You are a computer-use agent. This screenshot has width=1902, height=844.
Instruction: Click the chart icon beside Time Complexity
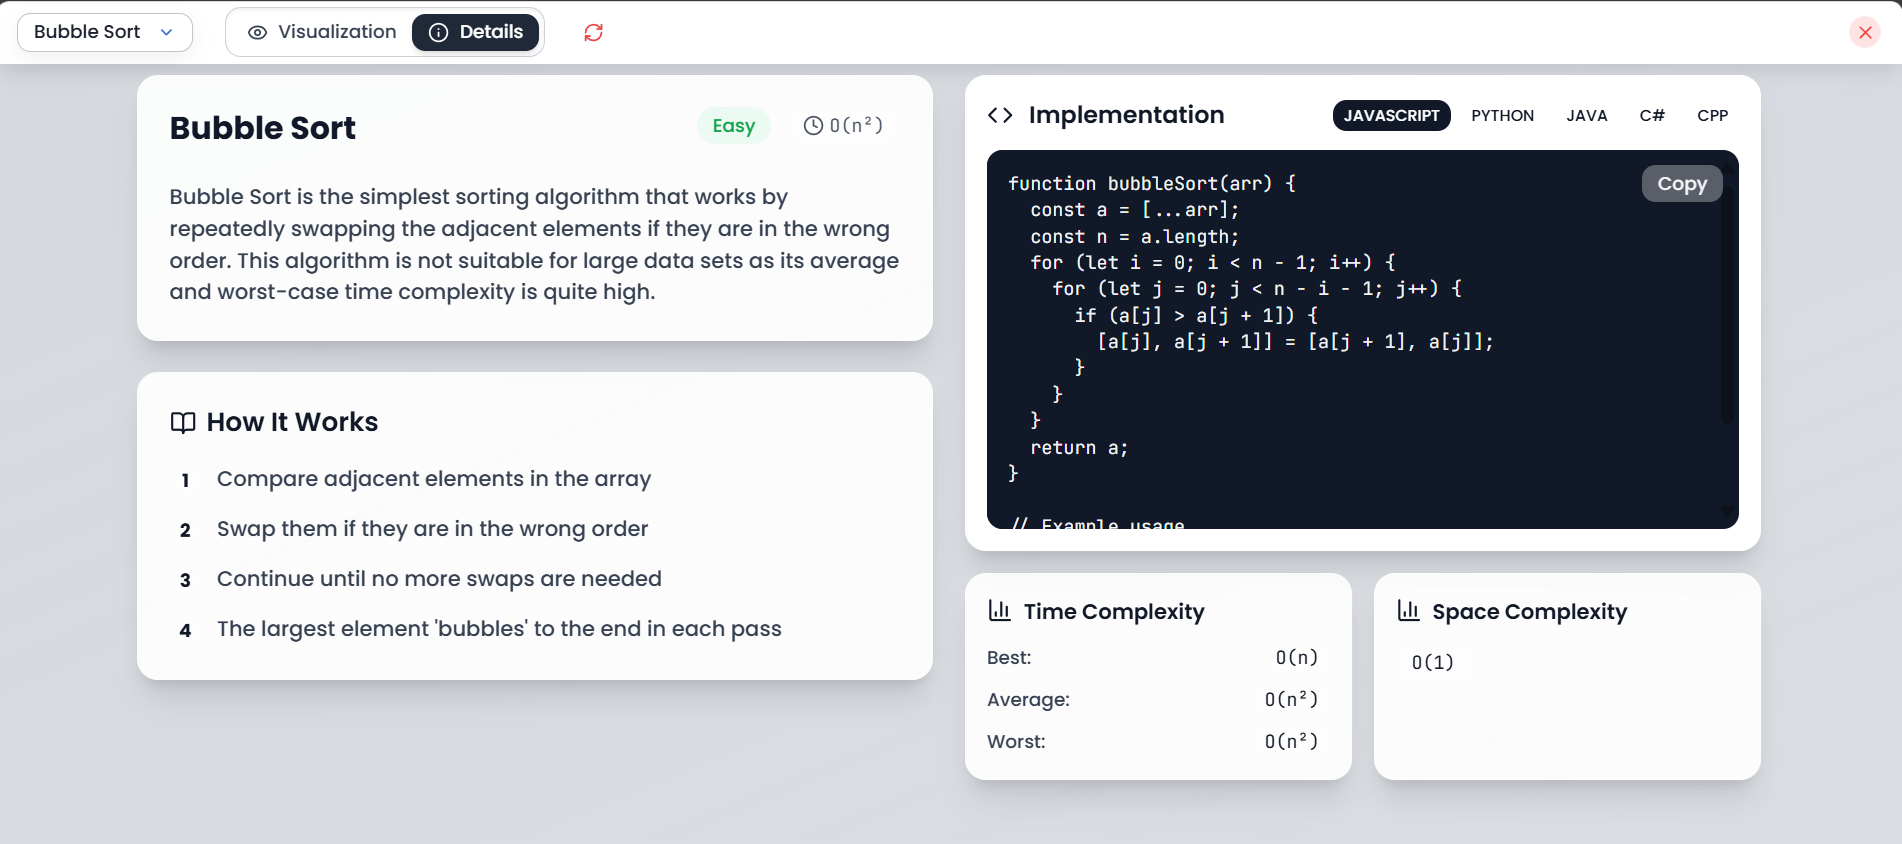click(x=999, y=610)
